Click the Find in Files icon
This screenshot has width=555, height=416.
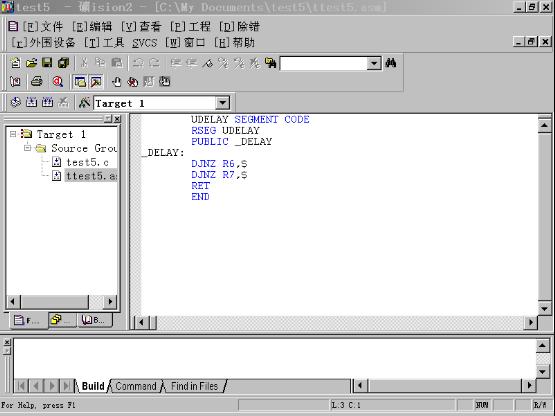click(270, 63)
